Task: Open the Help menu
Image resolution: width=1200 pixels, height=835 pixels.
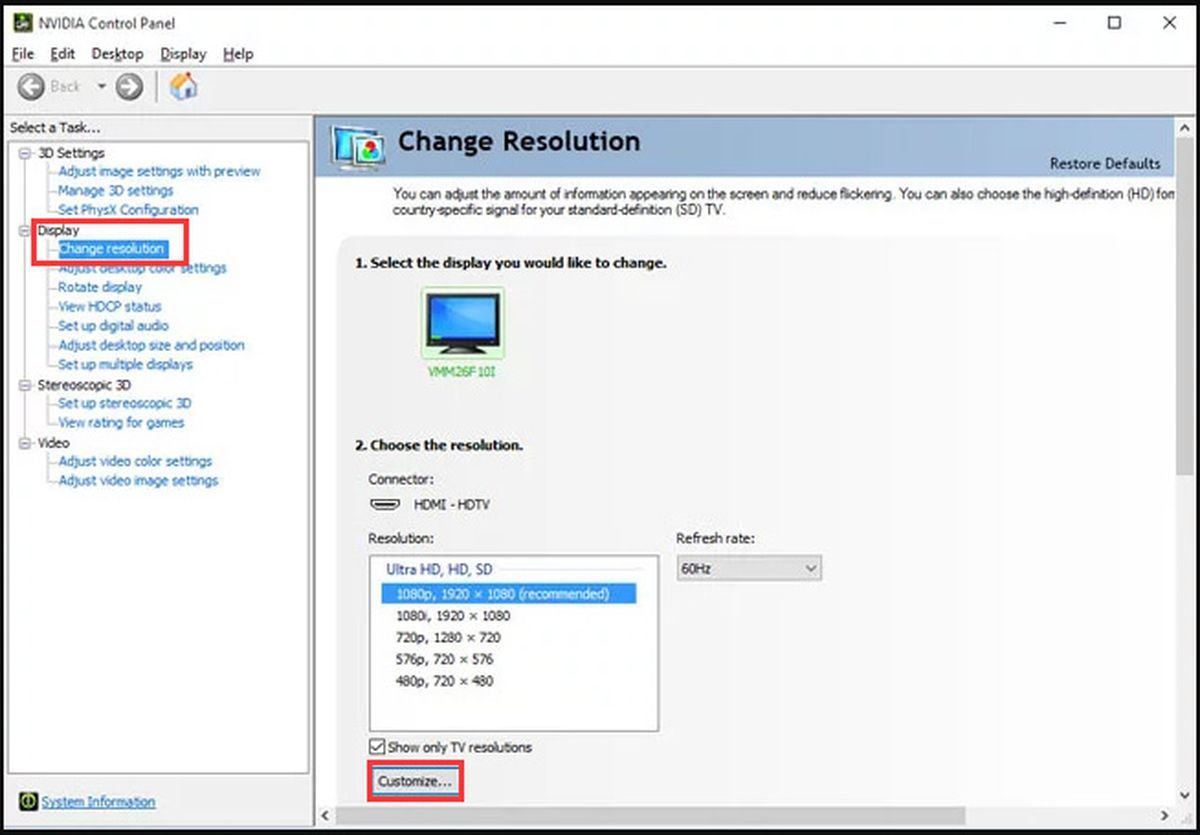Action: point(238,54)
